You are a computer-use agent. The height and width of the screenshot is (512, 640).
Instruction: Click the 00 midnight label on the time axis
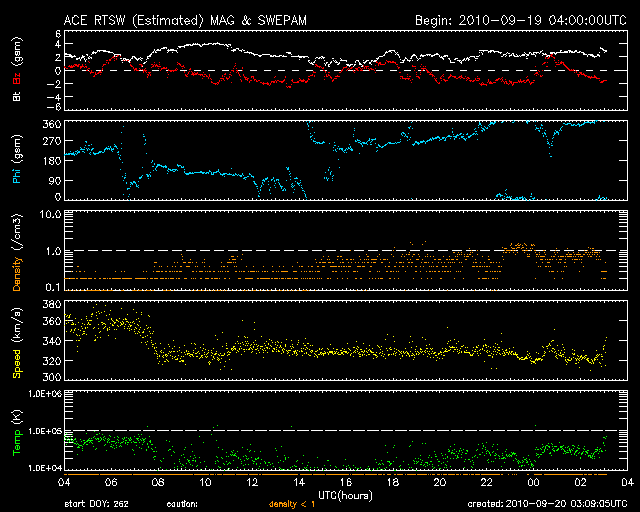coord(533,483)
